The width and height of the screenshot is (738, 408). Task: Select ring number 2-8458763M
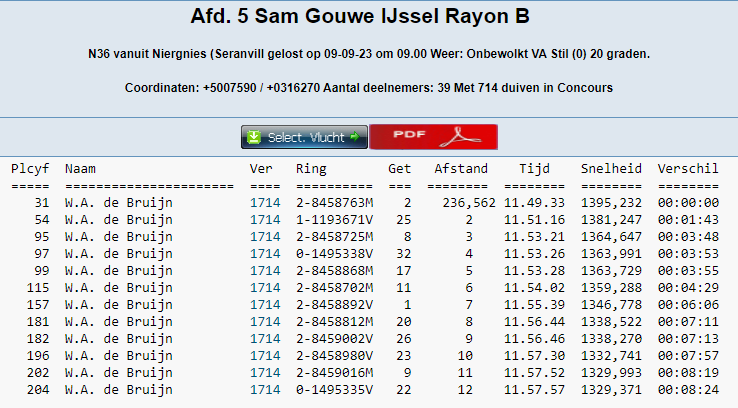(335, 203)
